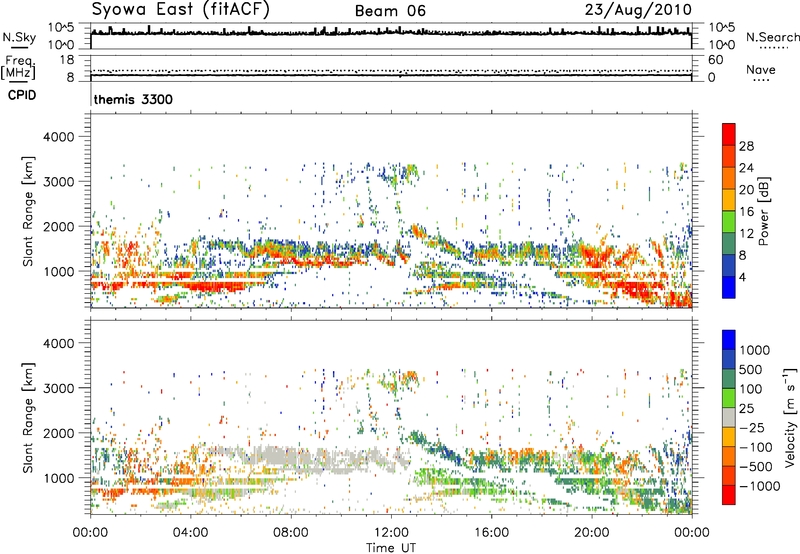Click the gray segment of Velocity colorbar
800x554 pixels.
729,418
